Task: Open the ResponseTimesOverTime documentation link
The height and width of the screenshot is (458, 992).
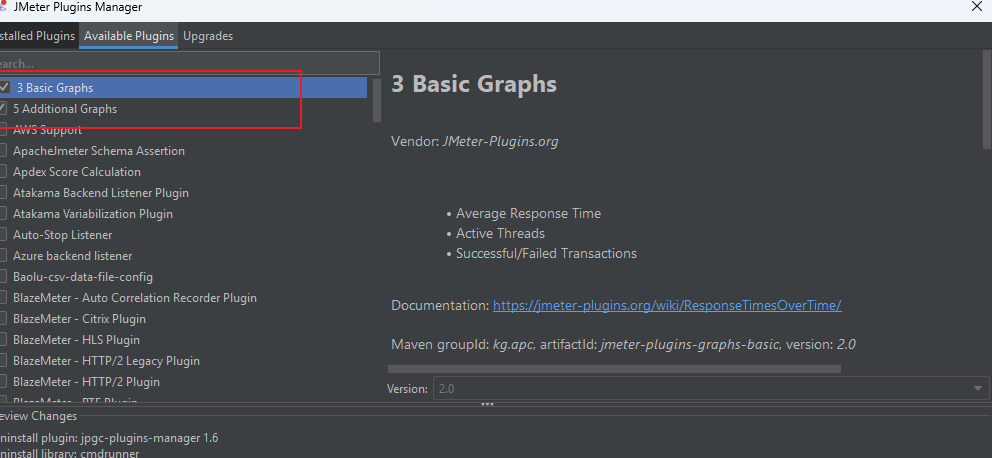Action: (x=667, y=306)
